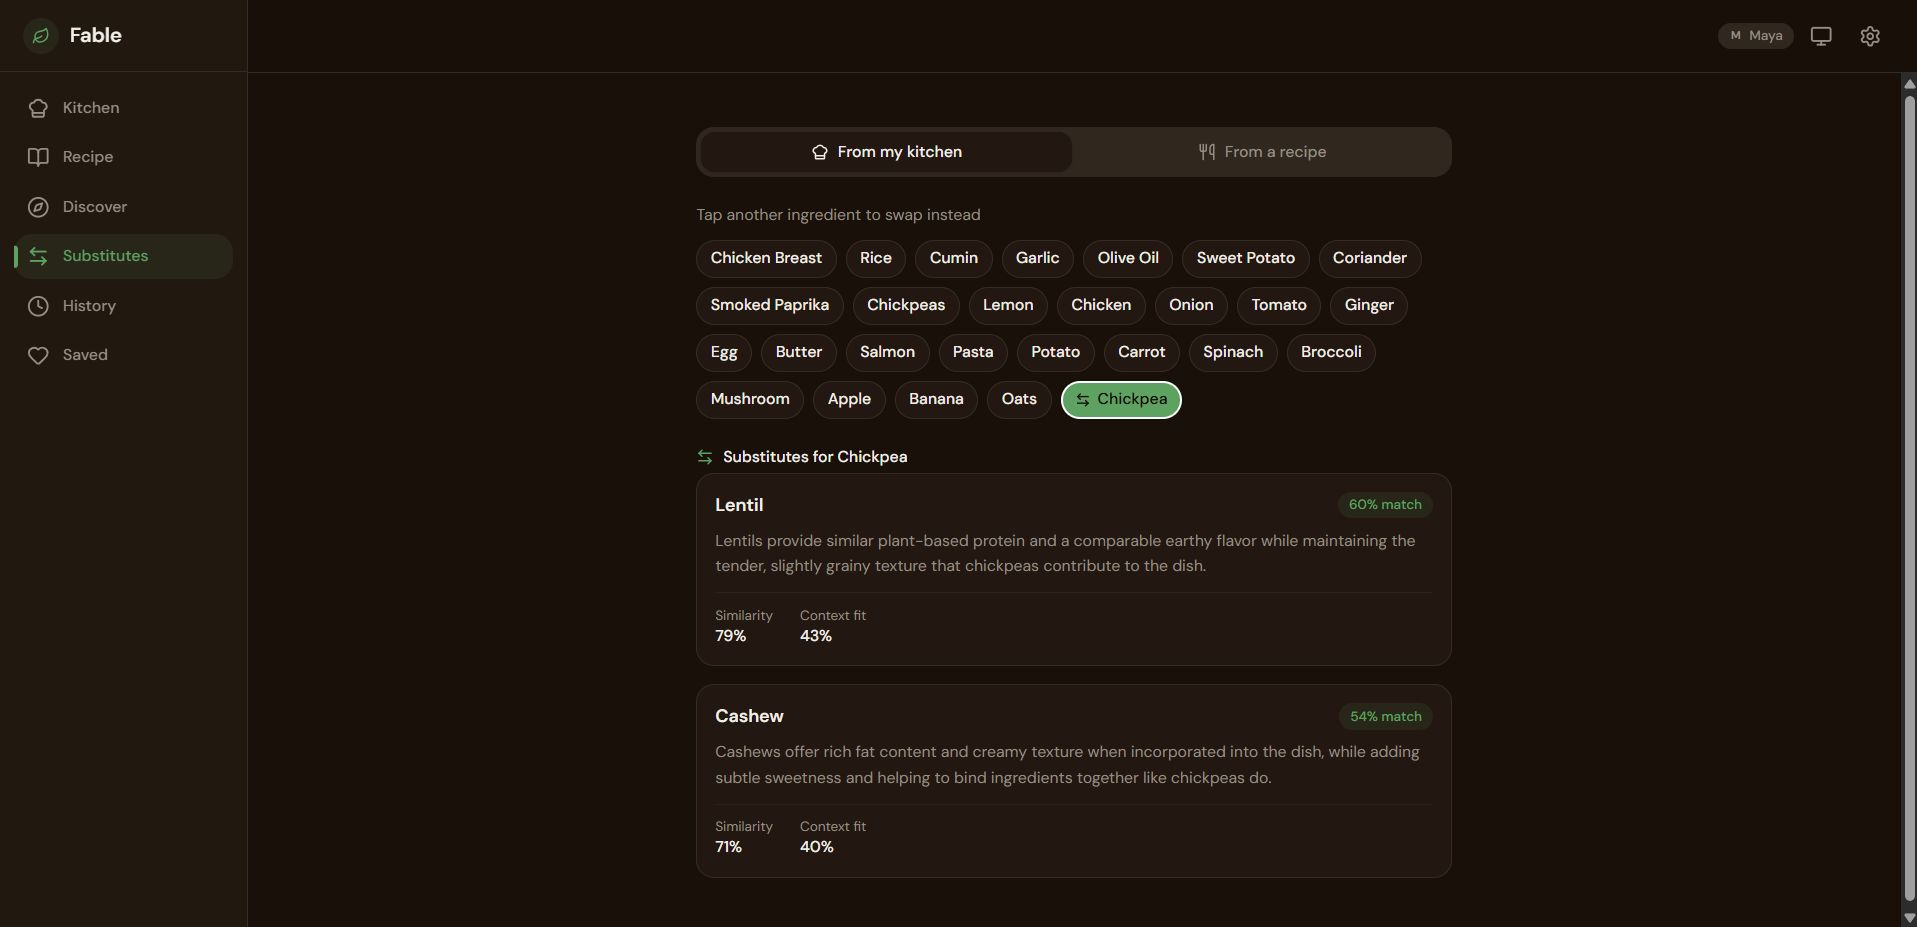Tap the Oats chip
Screen dimensions: 1917x927
(1019, 399)
